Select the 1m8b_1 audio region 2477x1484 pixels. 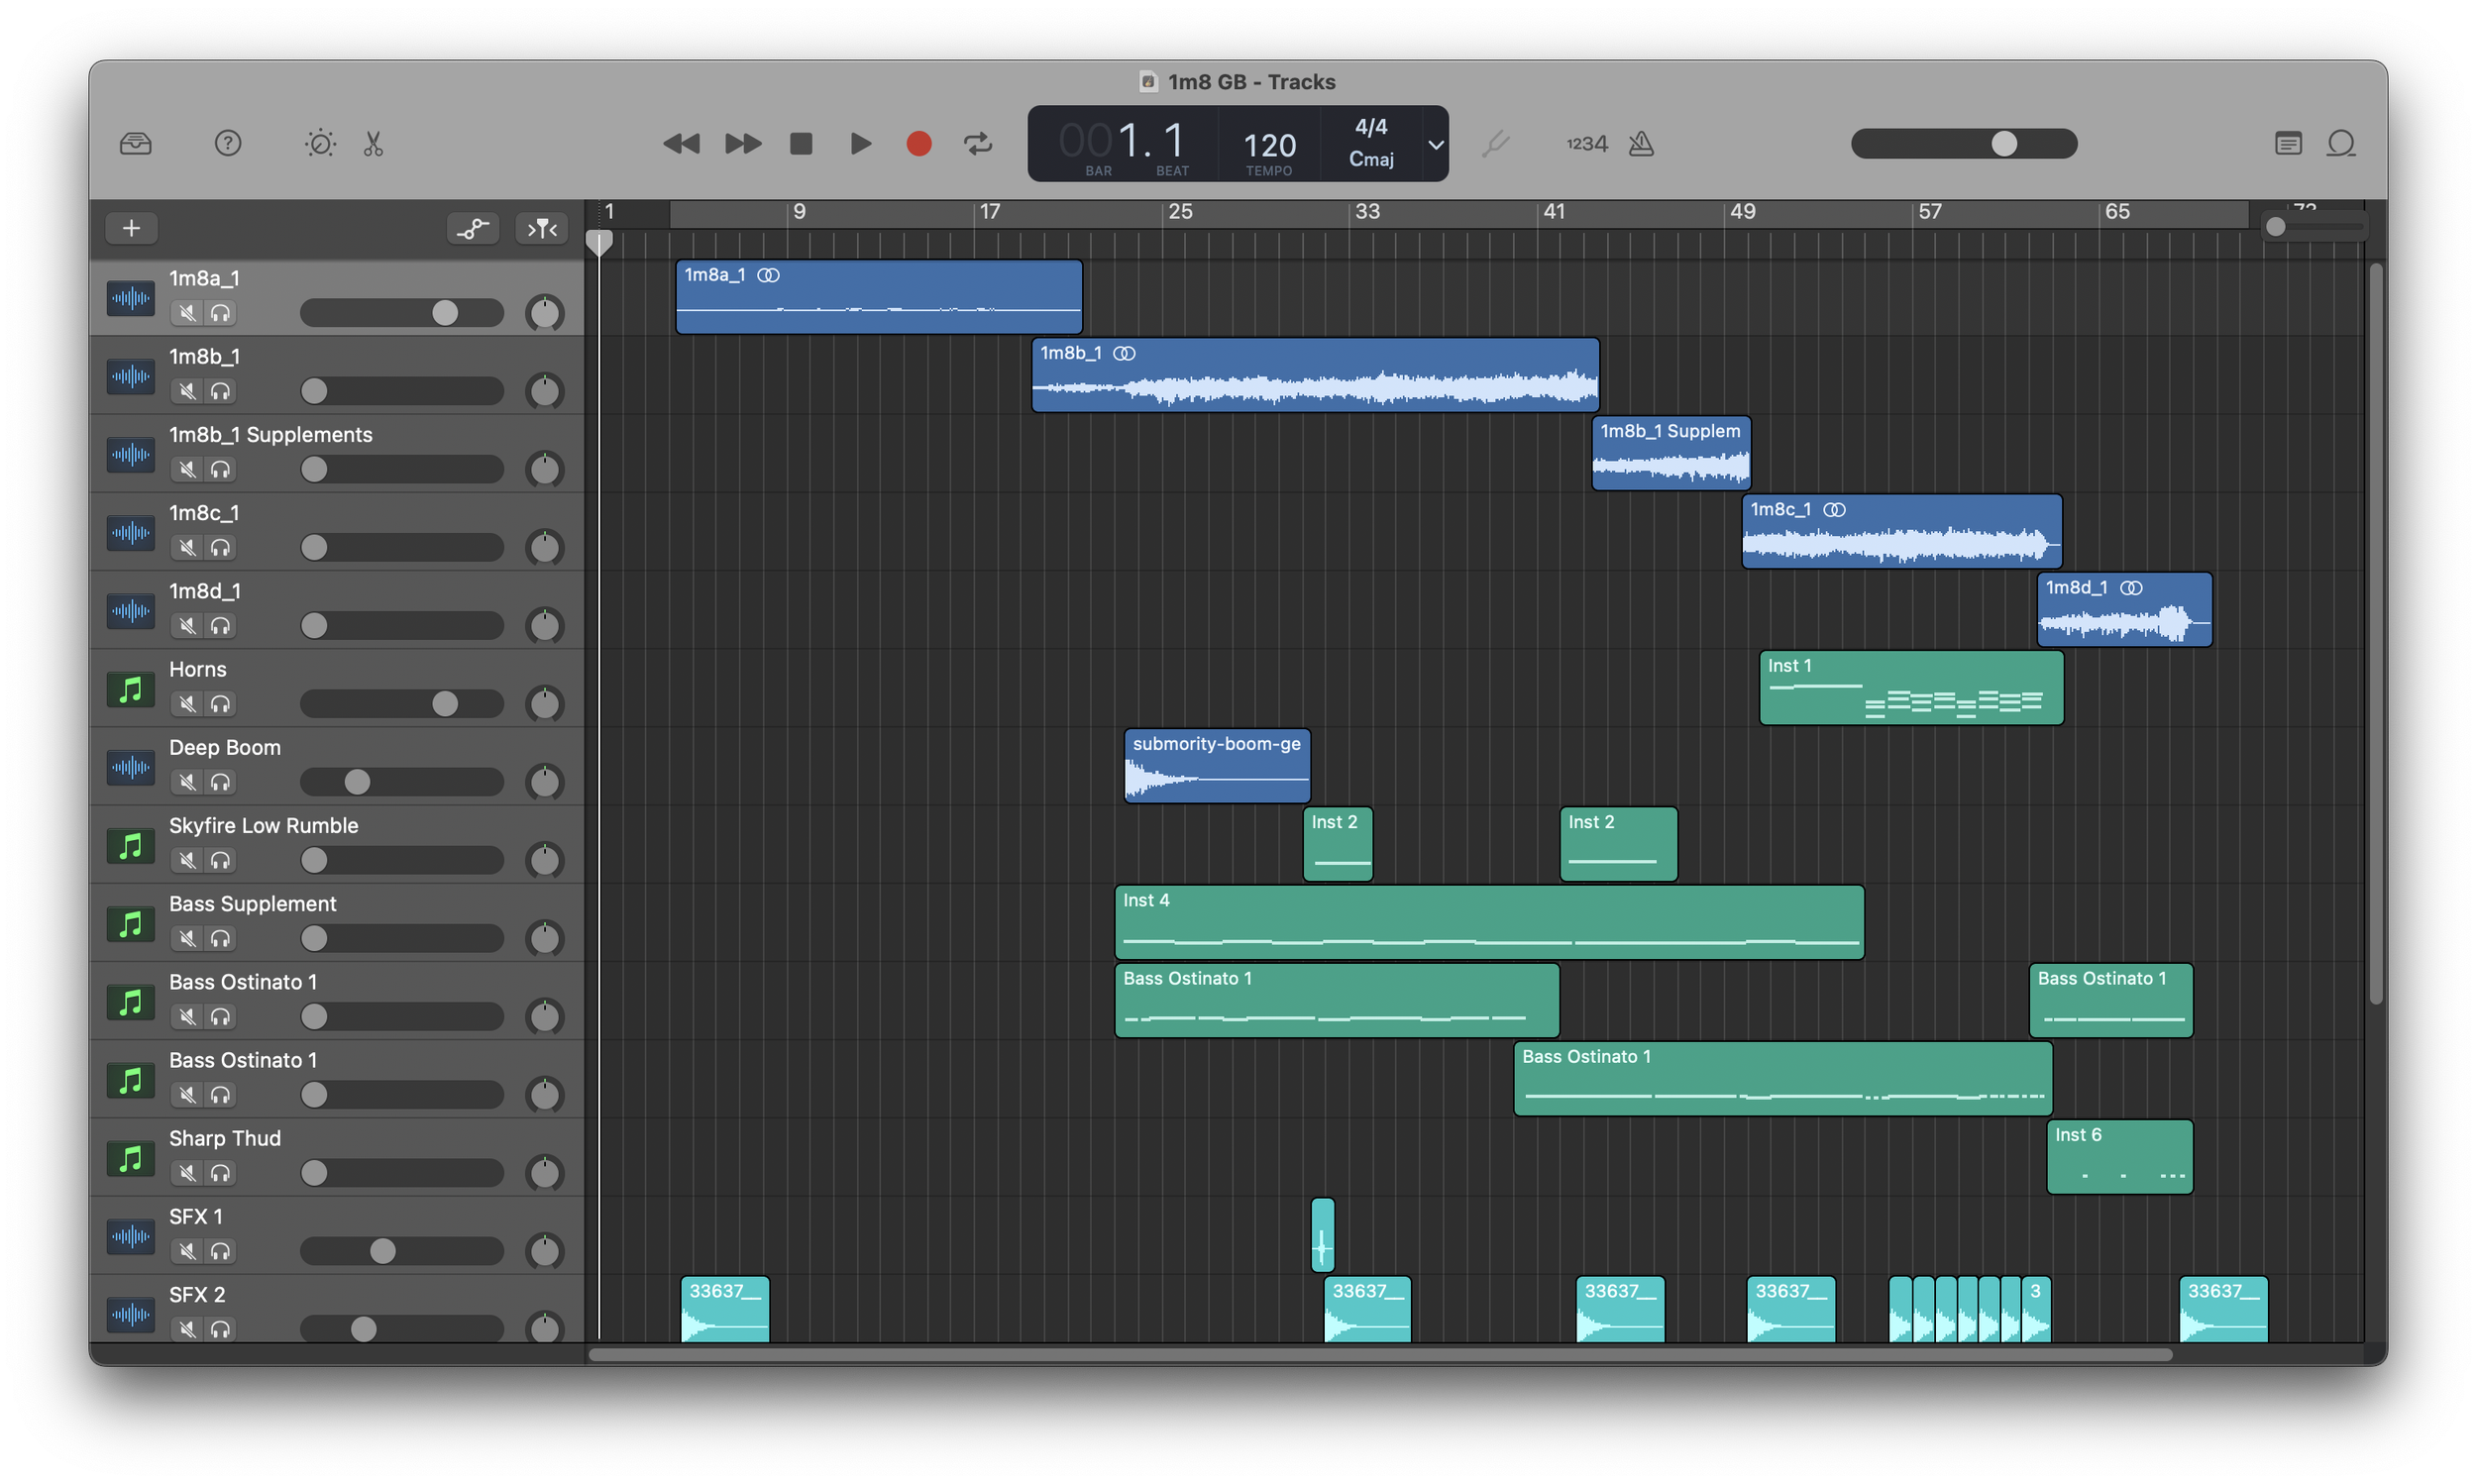(1315, 375)
